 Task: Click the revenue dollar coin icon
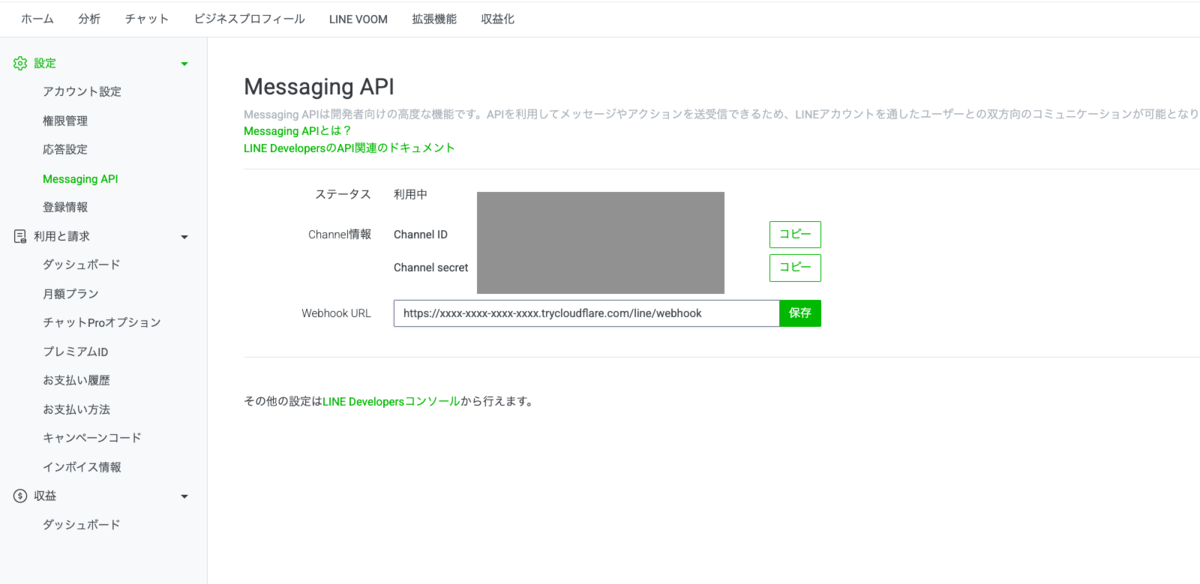point(20,496)
